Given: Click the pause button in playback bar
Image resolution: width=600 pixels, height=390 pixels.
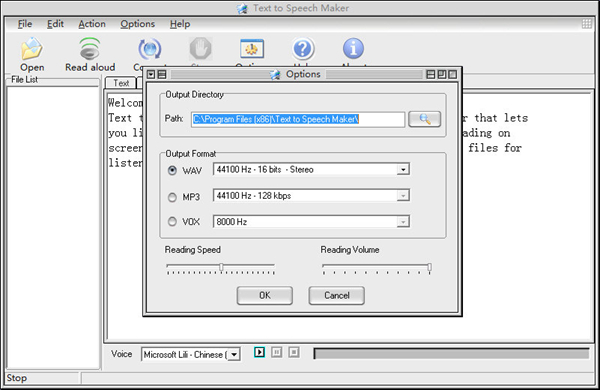Looking at the screenshot, I should [276, 352].
